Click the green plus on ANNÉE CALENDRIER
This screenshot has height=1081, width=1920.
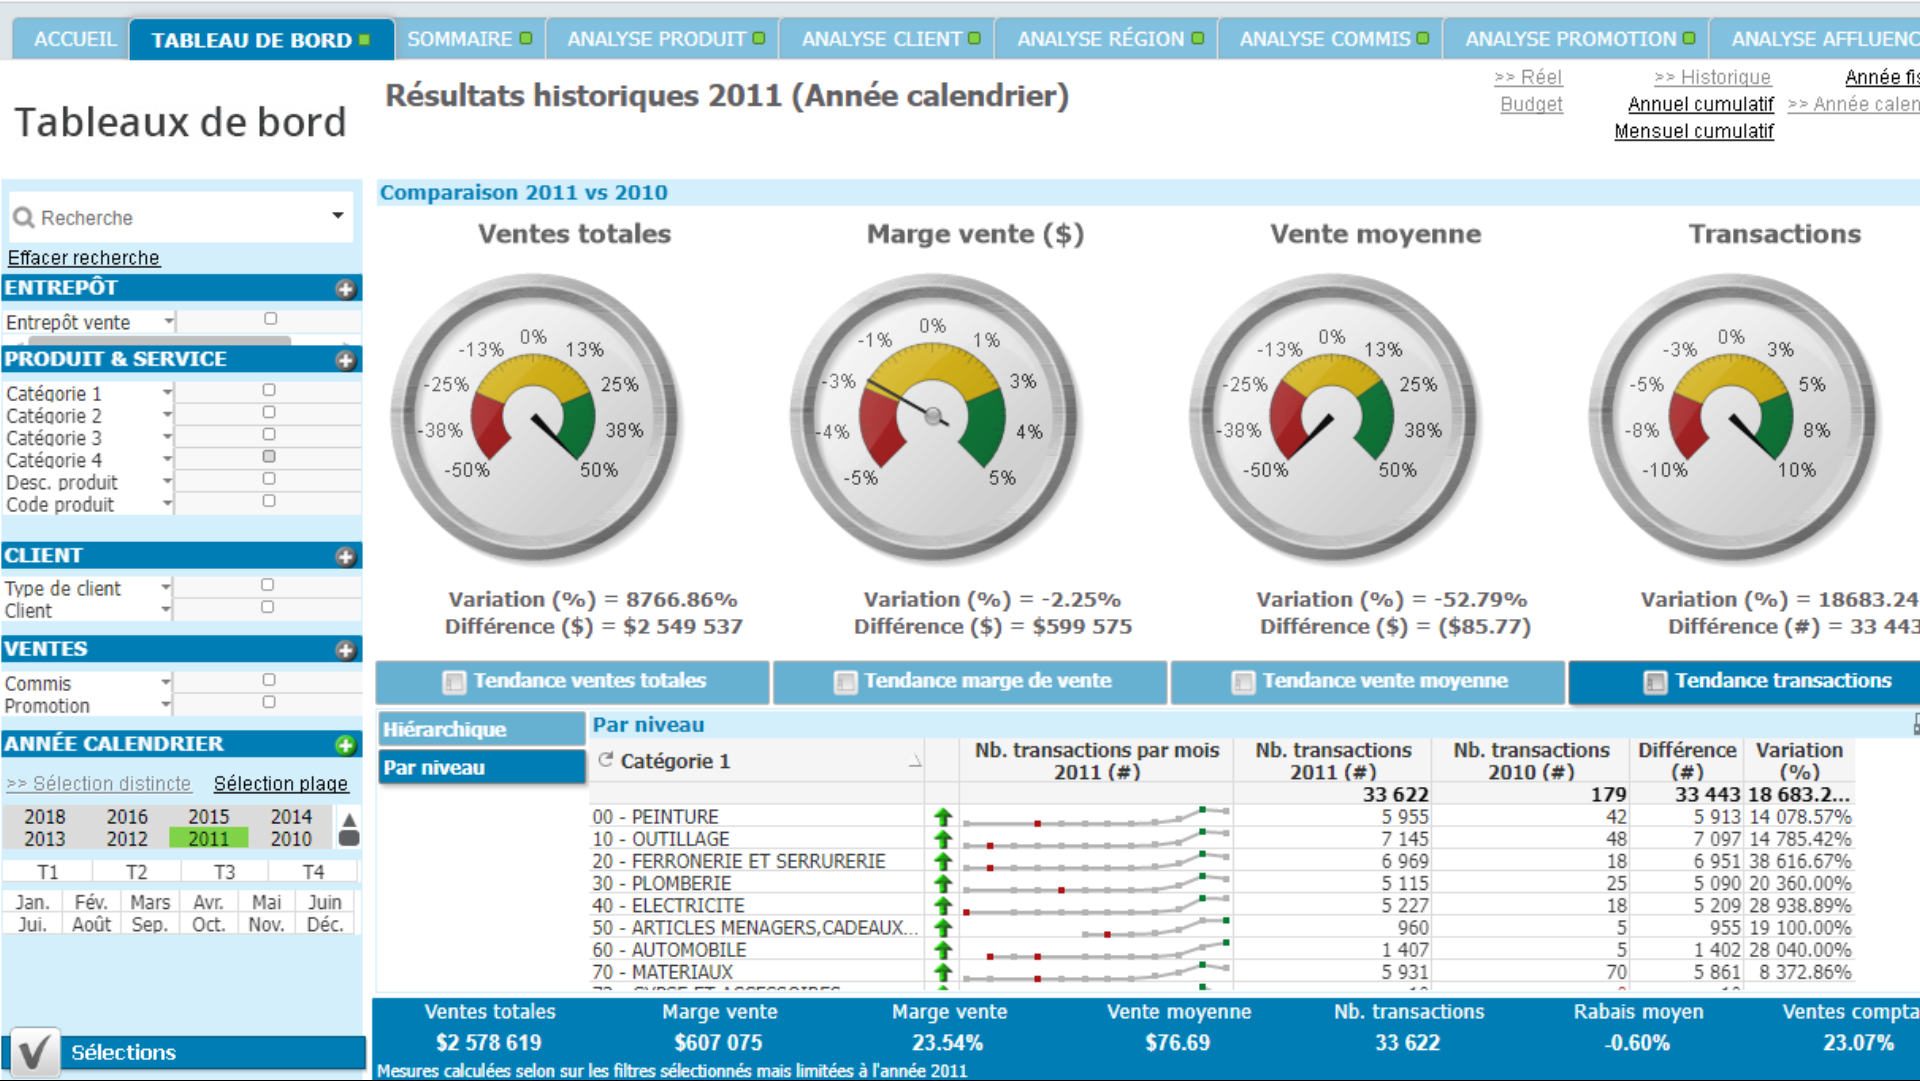345,745
